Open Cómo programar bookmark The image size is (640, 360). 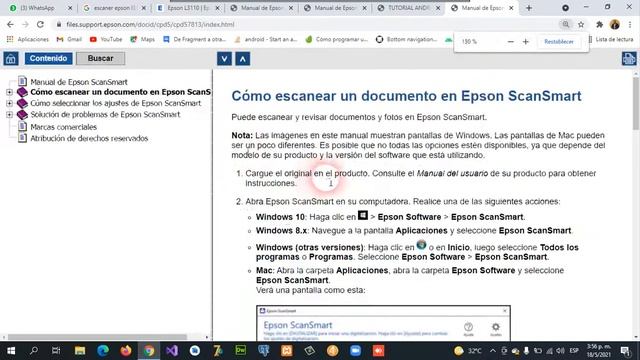pos(337,39)
